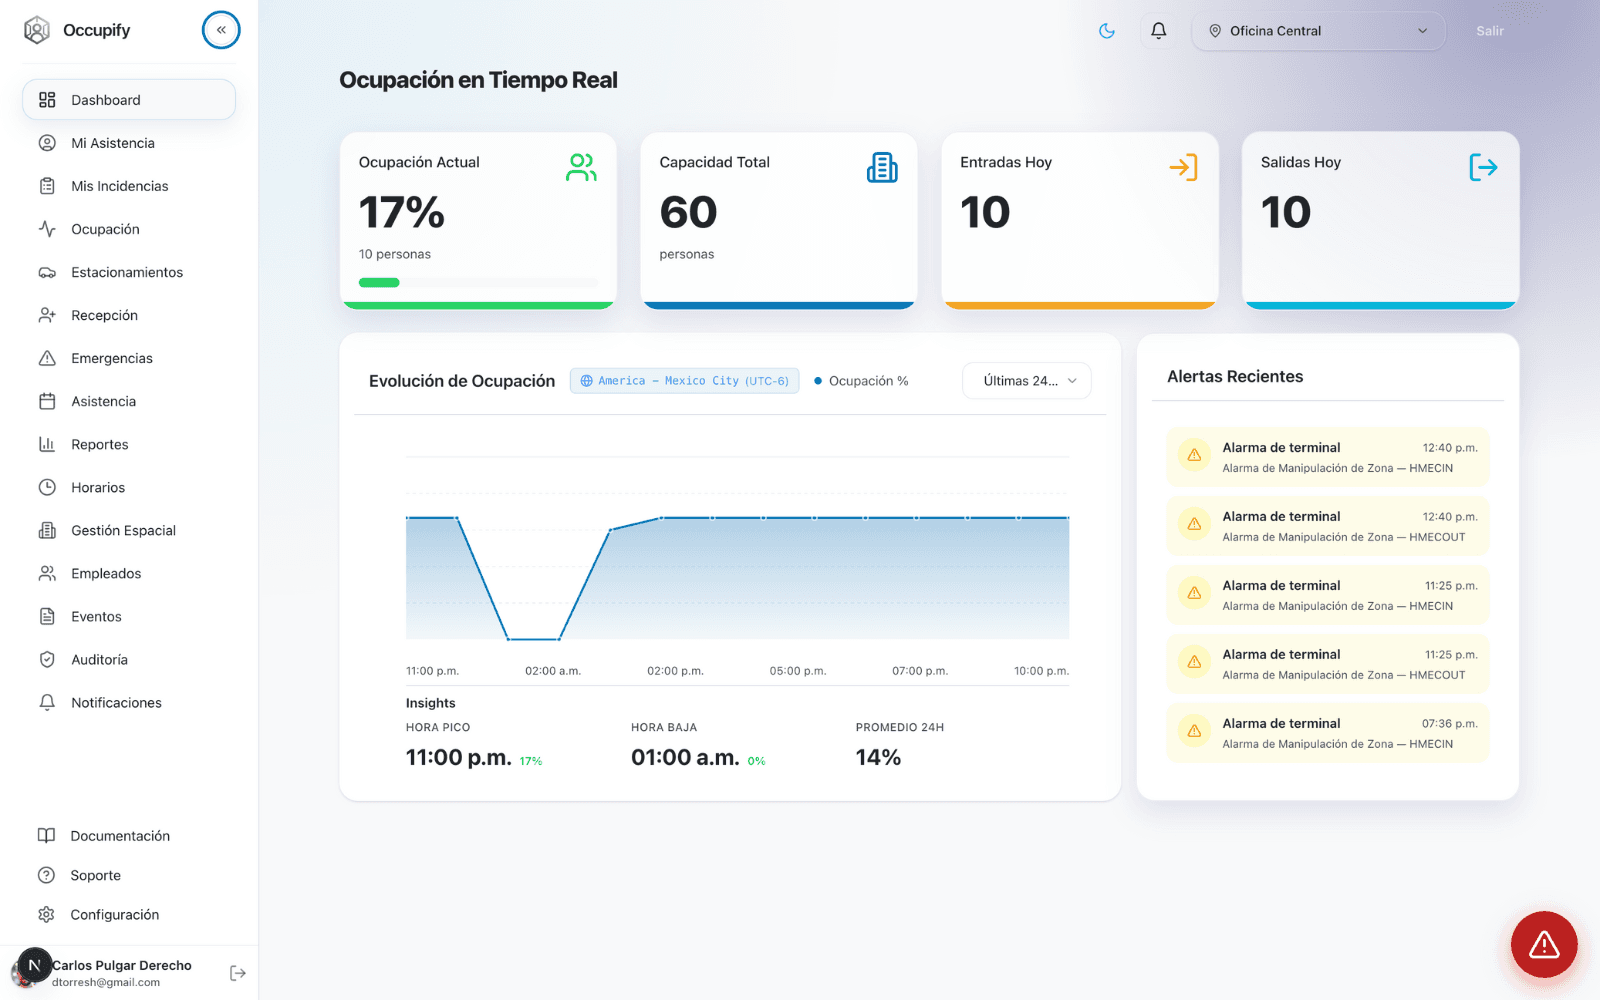Open the 07:36 p.m. Alarma de terminal alert

(x=1327, y=733)
